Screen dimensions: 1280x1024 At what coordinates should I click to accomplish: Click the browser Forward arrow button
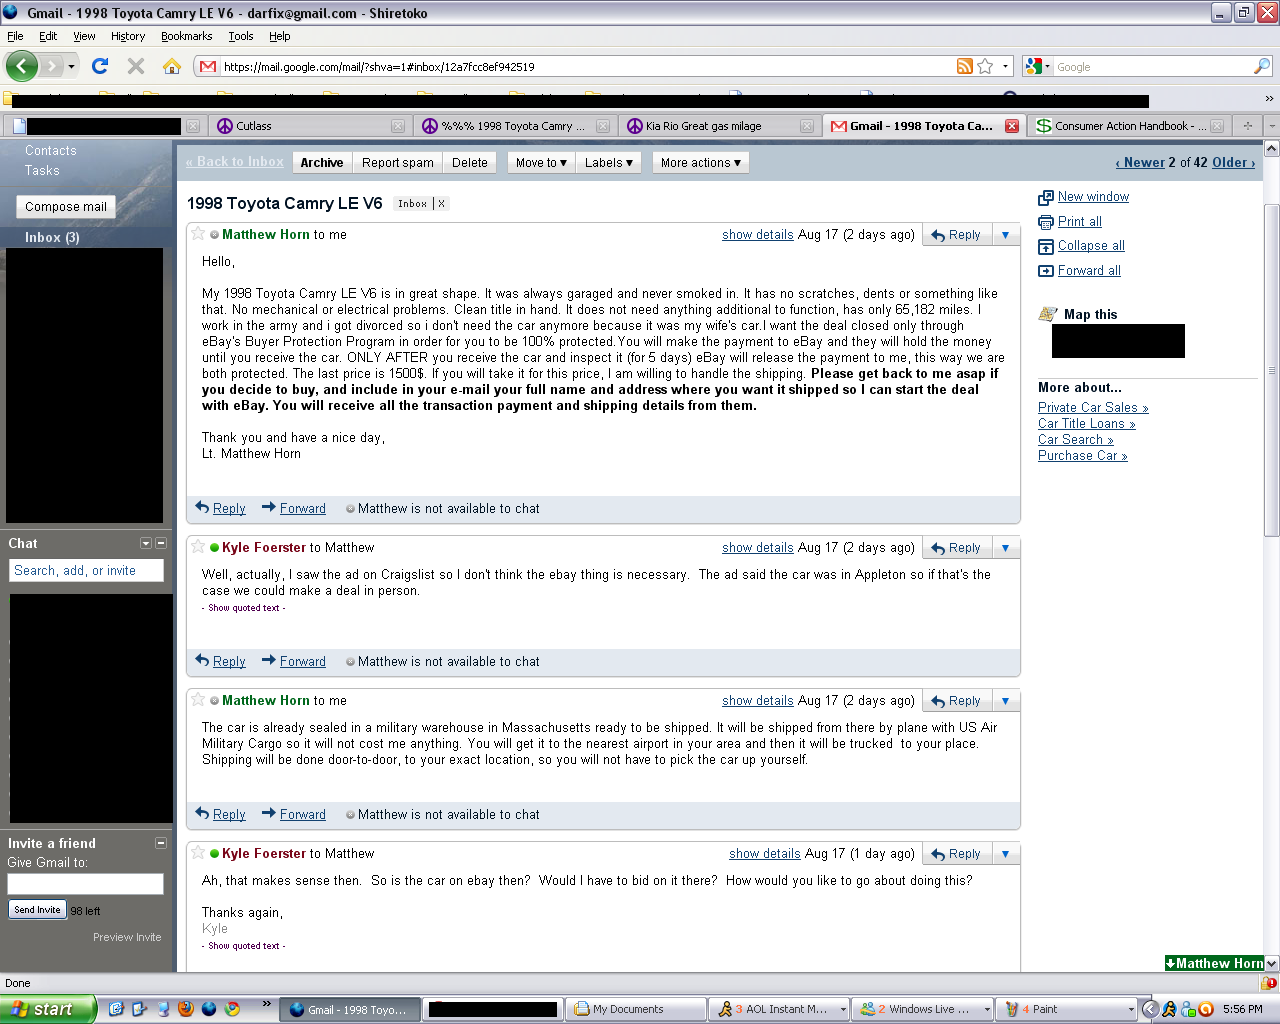click(x=52, y=66)
